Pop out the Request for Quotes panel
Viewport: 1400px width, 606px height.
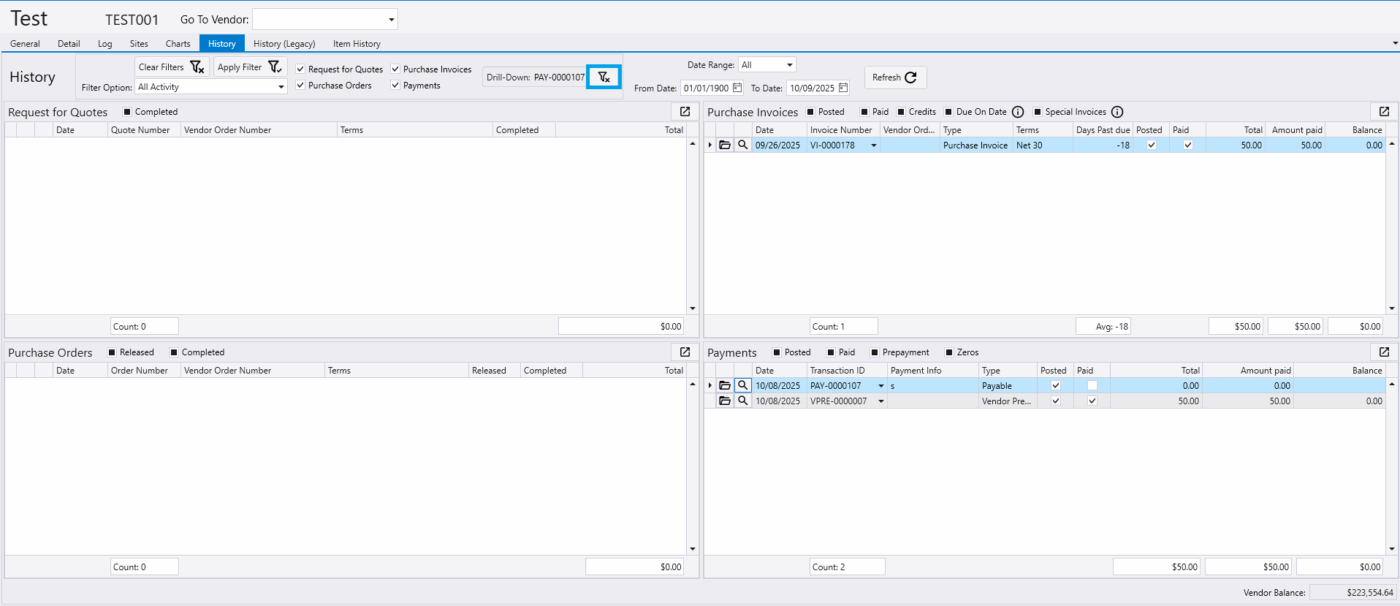[685, 112]
